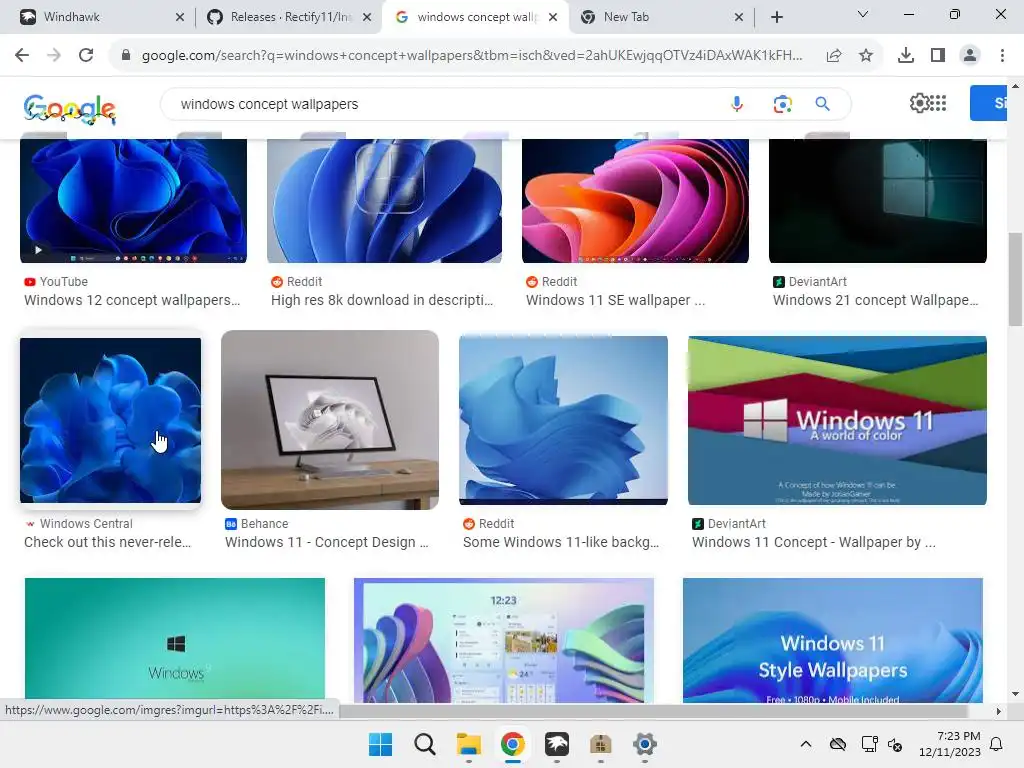Viewport: 1024px width, 768px height.
Task: Search by voice microphone icon
Action: [737, 104]
